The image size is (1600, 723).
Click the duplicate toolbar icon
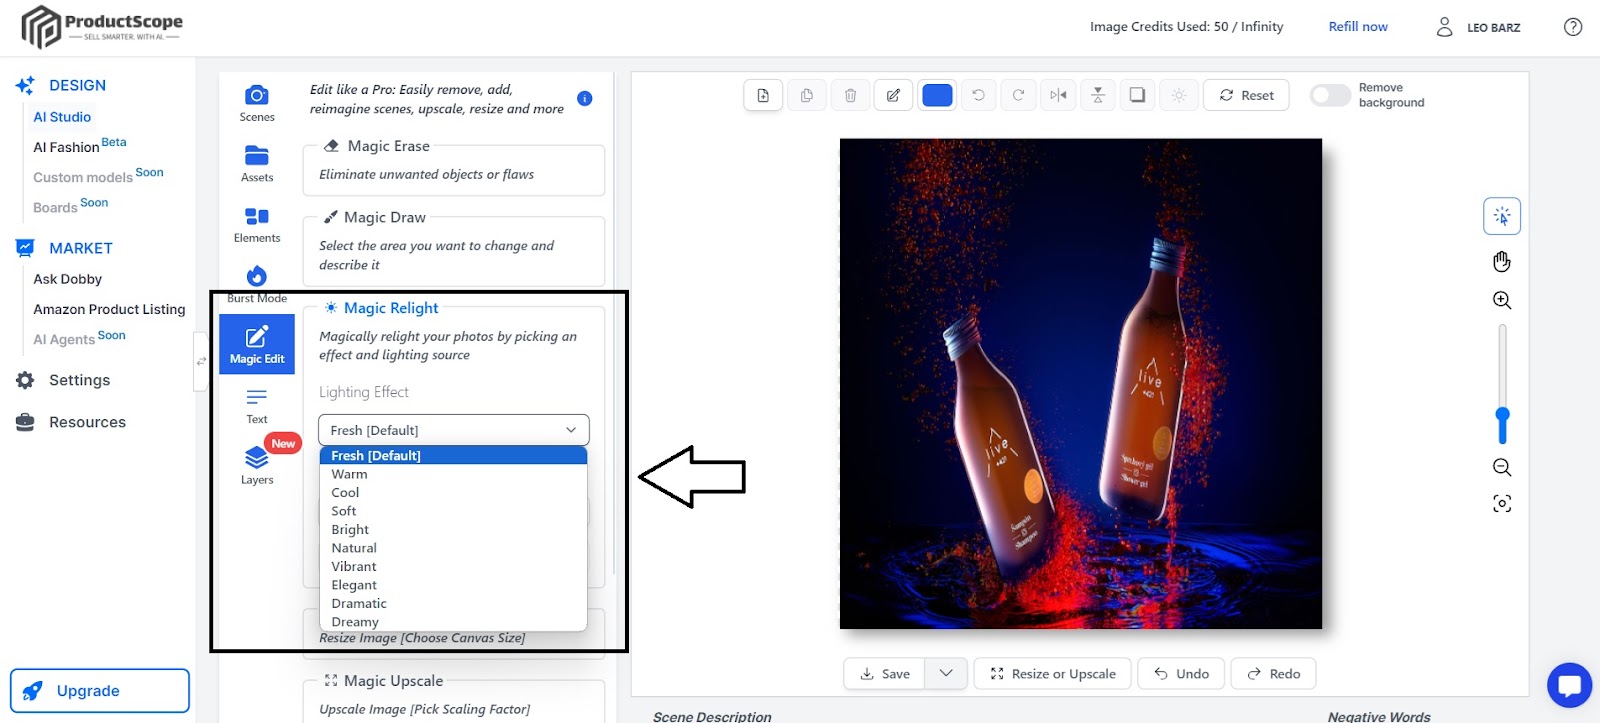806,95
